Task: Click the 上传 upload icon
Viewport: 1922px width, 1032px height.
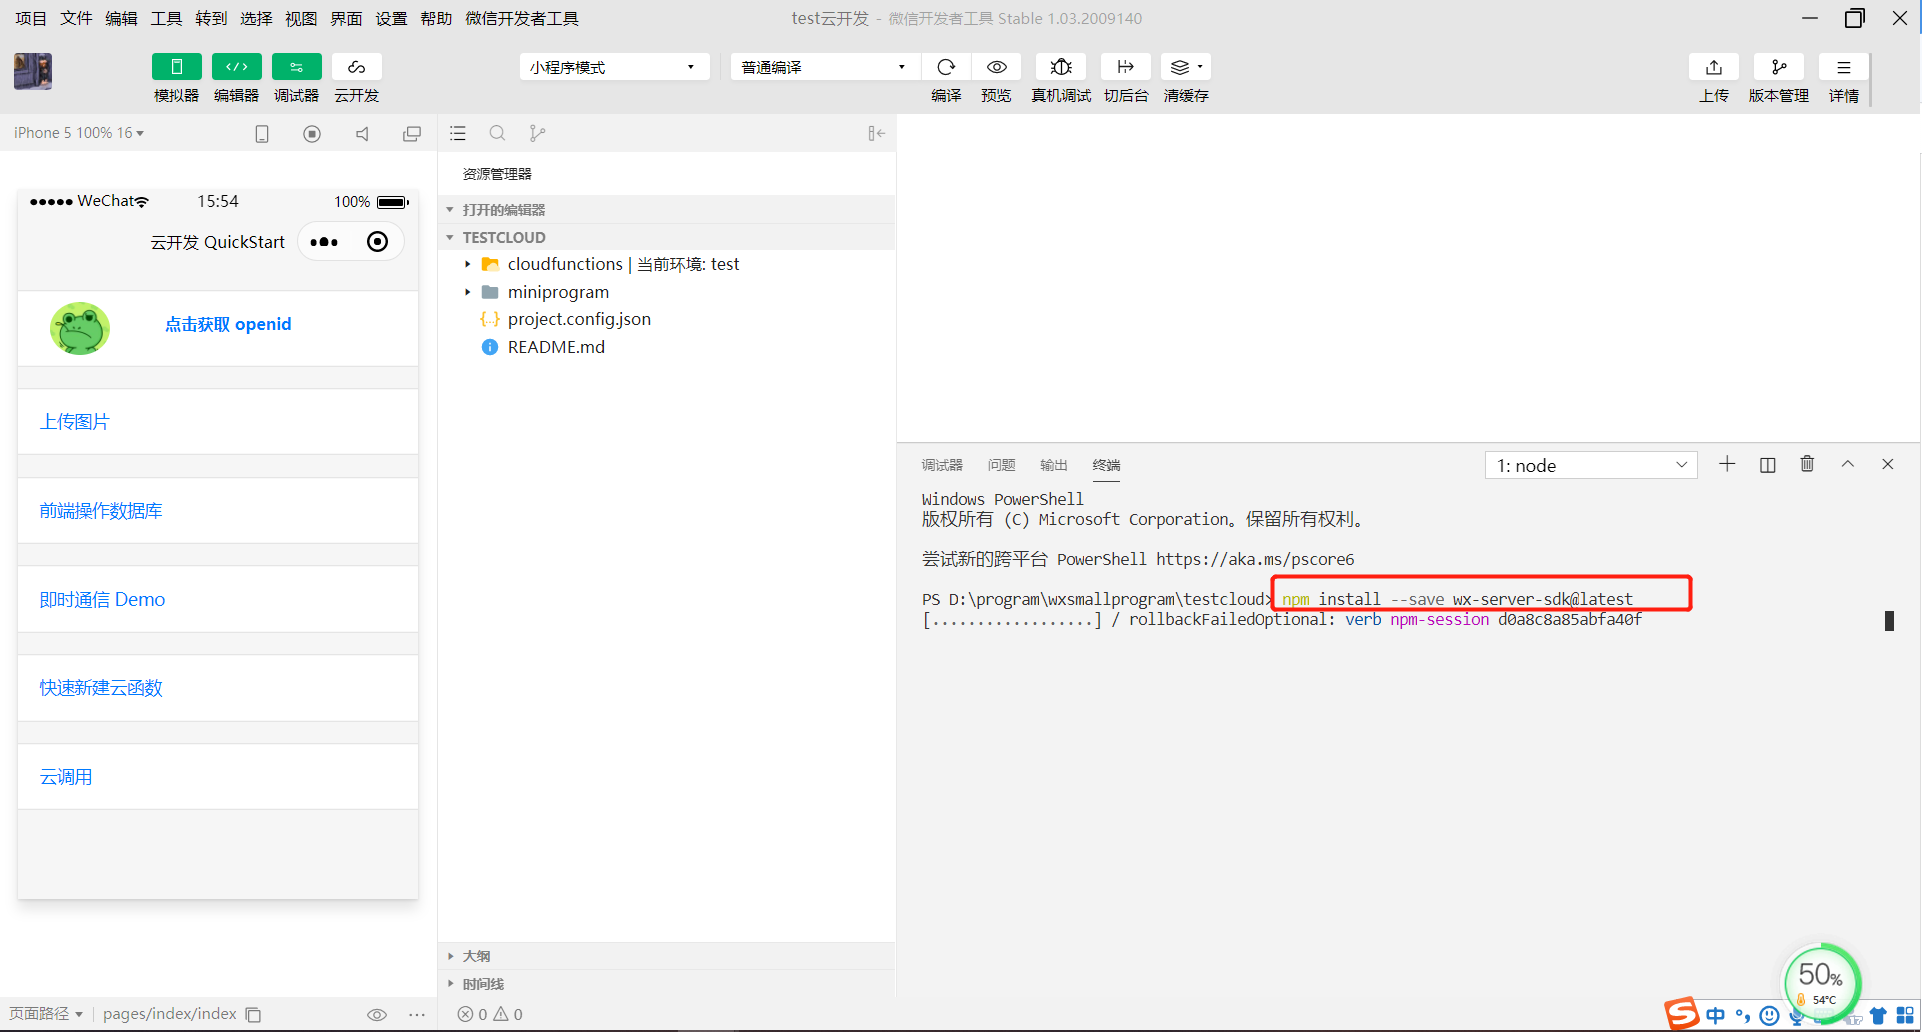Action: [1713, 66]
